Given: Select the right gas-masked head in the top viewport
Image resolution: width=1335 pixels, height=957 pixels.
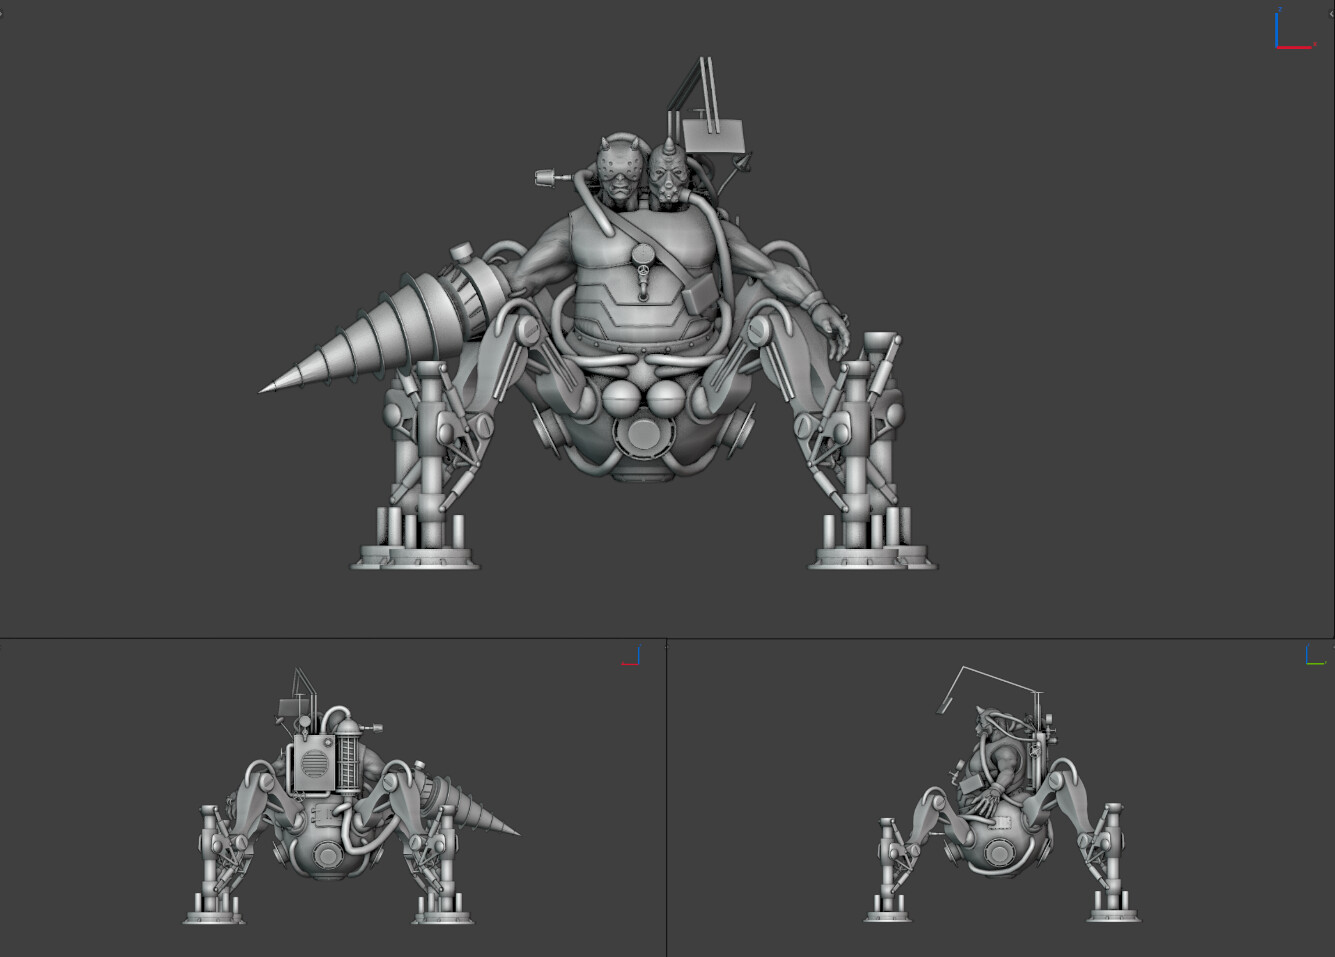Looking at the screenshot, I should [668, 176].
